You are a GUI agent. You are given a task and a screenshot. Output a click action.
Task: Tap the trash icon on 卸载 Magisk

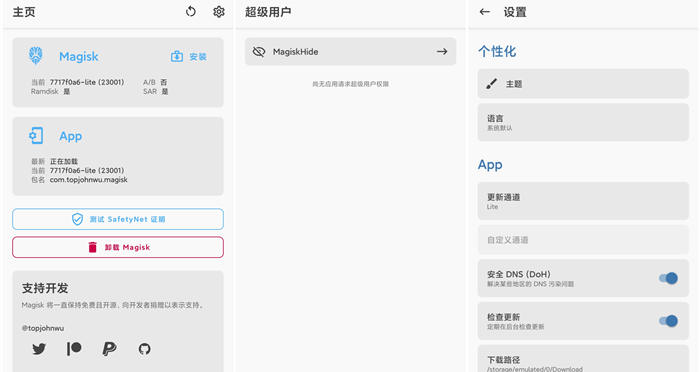click(92, 247)
